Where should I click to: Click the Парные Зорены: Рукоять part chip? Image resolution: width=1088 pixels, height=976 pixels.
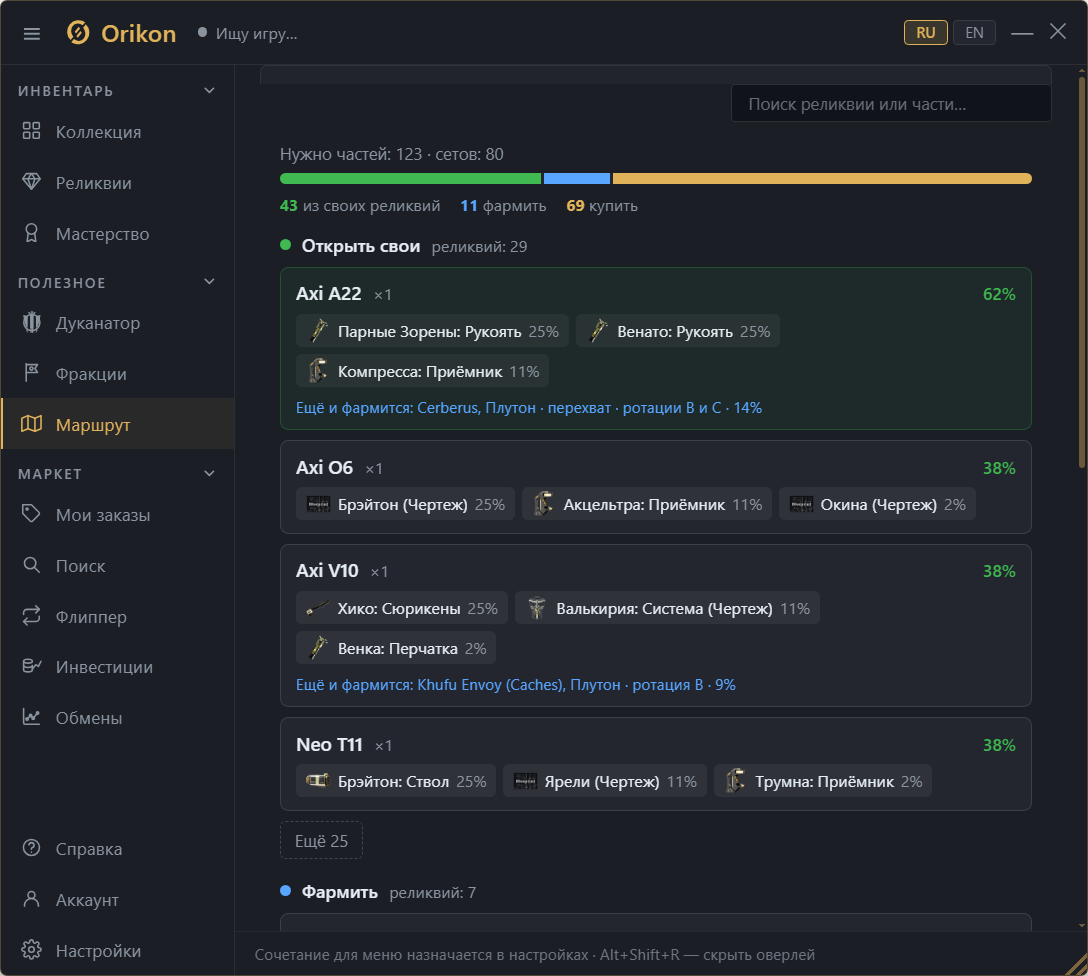(432, 332)
